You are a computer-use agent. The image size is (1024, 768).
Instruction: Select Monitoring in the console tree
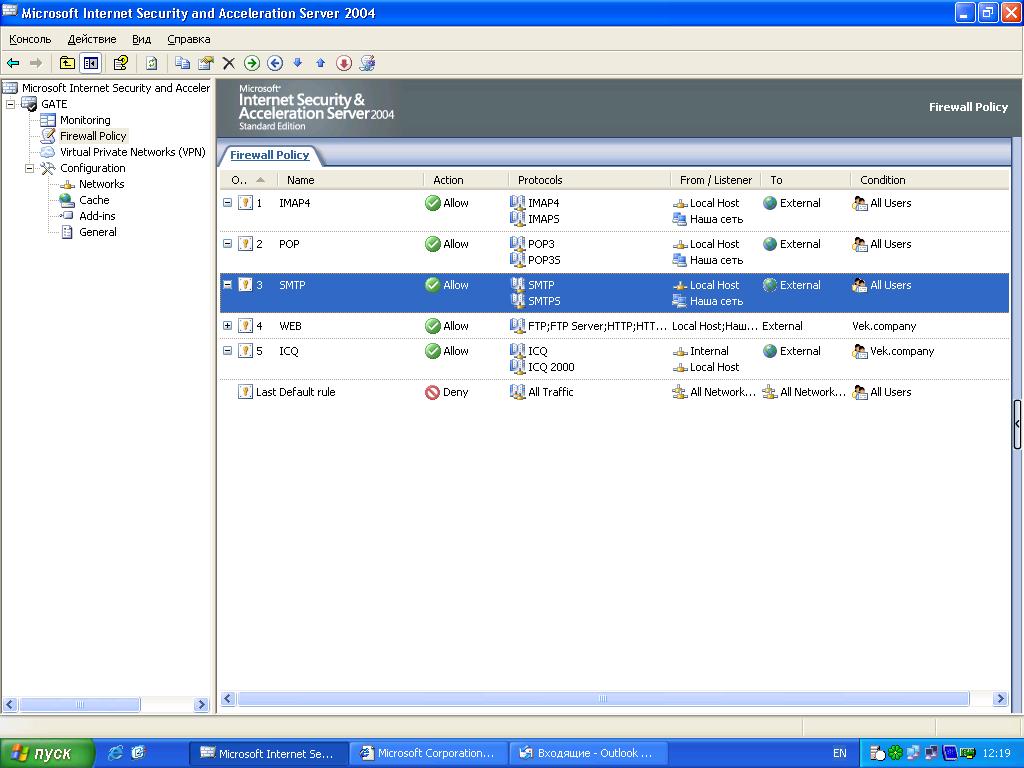85,120
